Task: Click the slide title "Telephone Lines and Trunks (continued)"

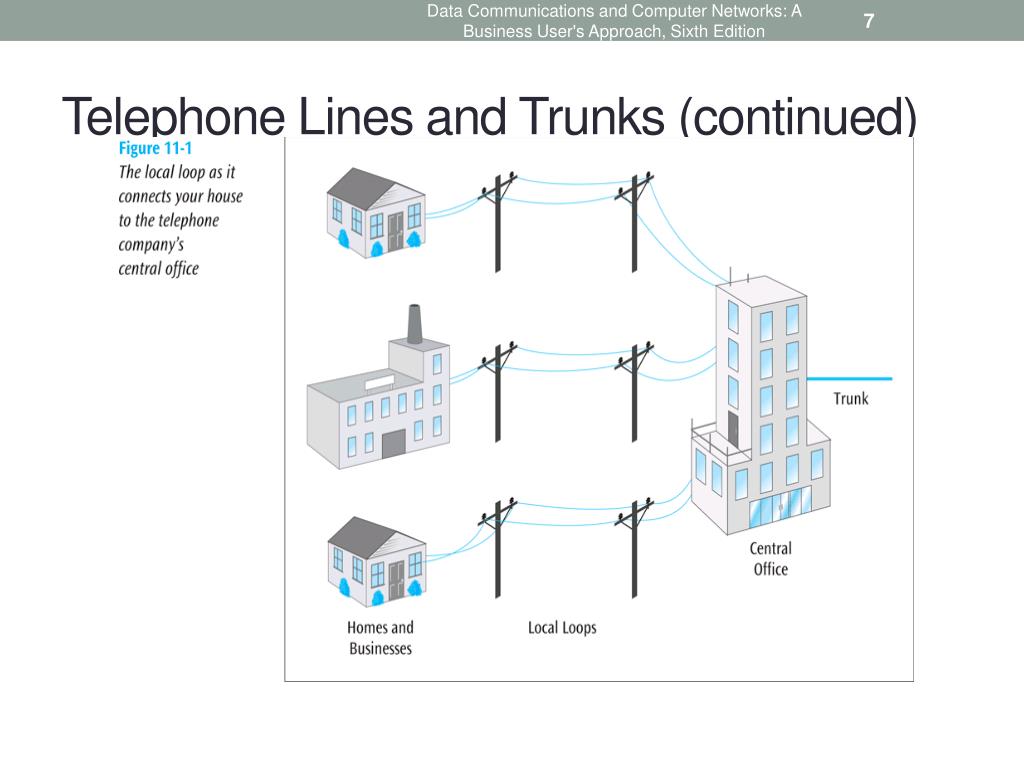Action: 489,116
